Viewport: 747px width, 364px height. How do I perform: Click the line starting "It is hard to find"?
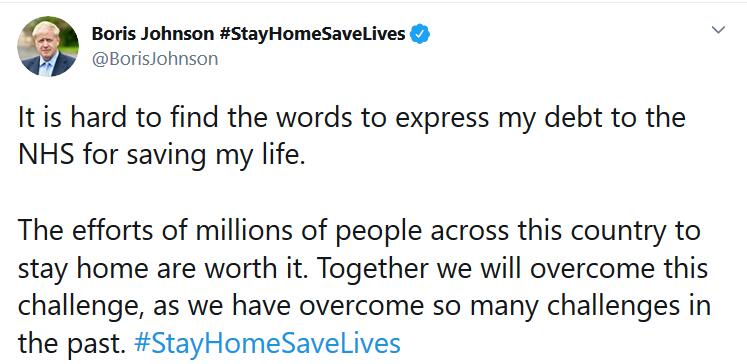coord(352,118)
